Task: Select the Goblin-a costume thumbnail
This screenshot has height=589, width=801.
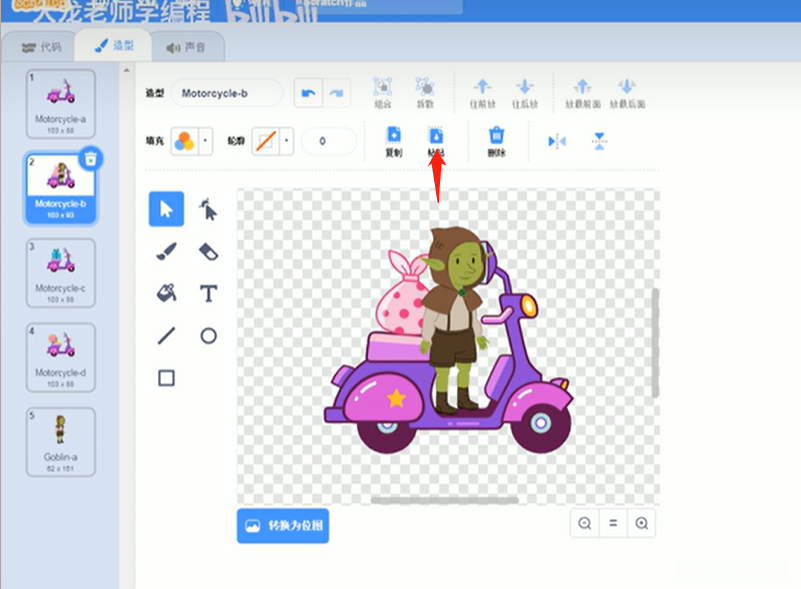Action: (x=60, y=440)
